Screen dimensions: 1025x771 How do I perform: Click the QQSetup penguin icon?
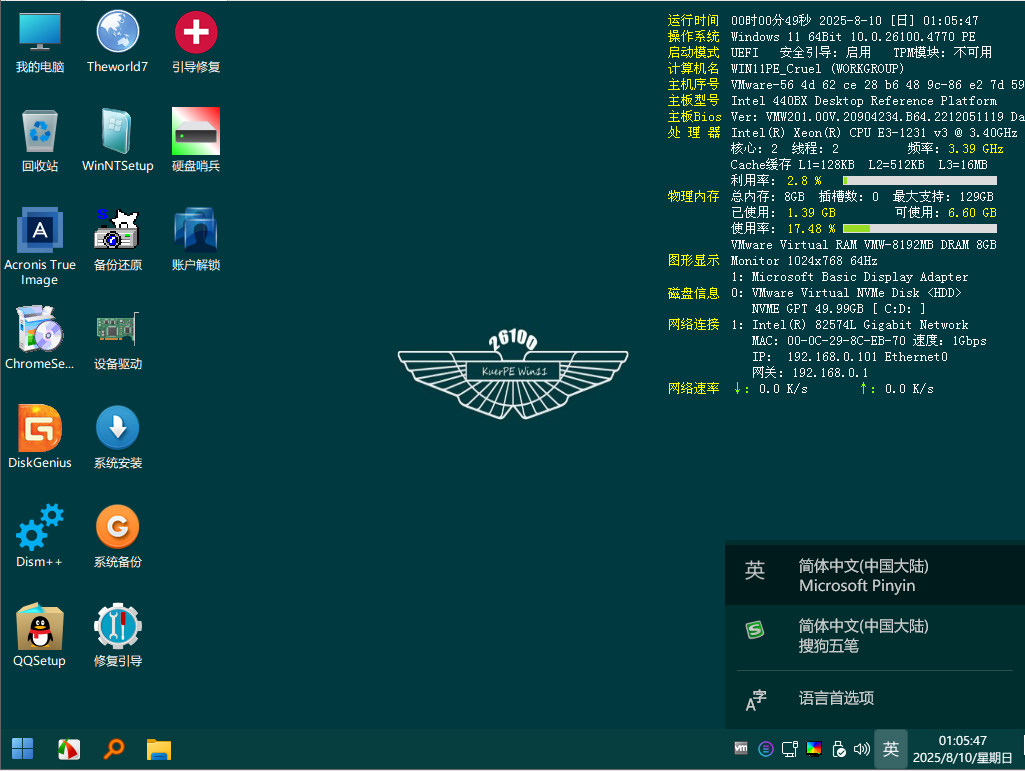(x=40, y=635)
